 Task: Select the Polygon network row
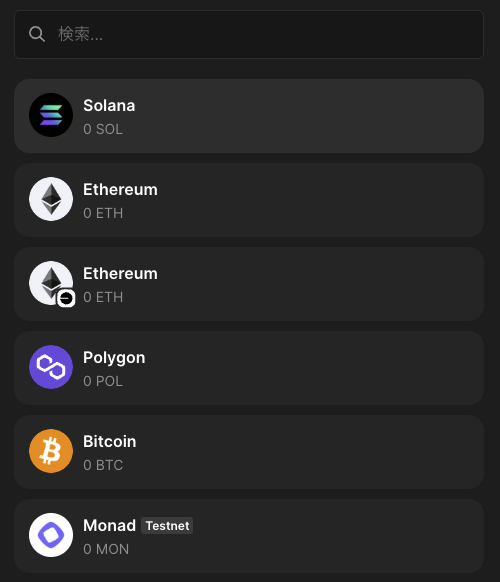pyautogui.click(x=249, y=368)
